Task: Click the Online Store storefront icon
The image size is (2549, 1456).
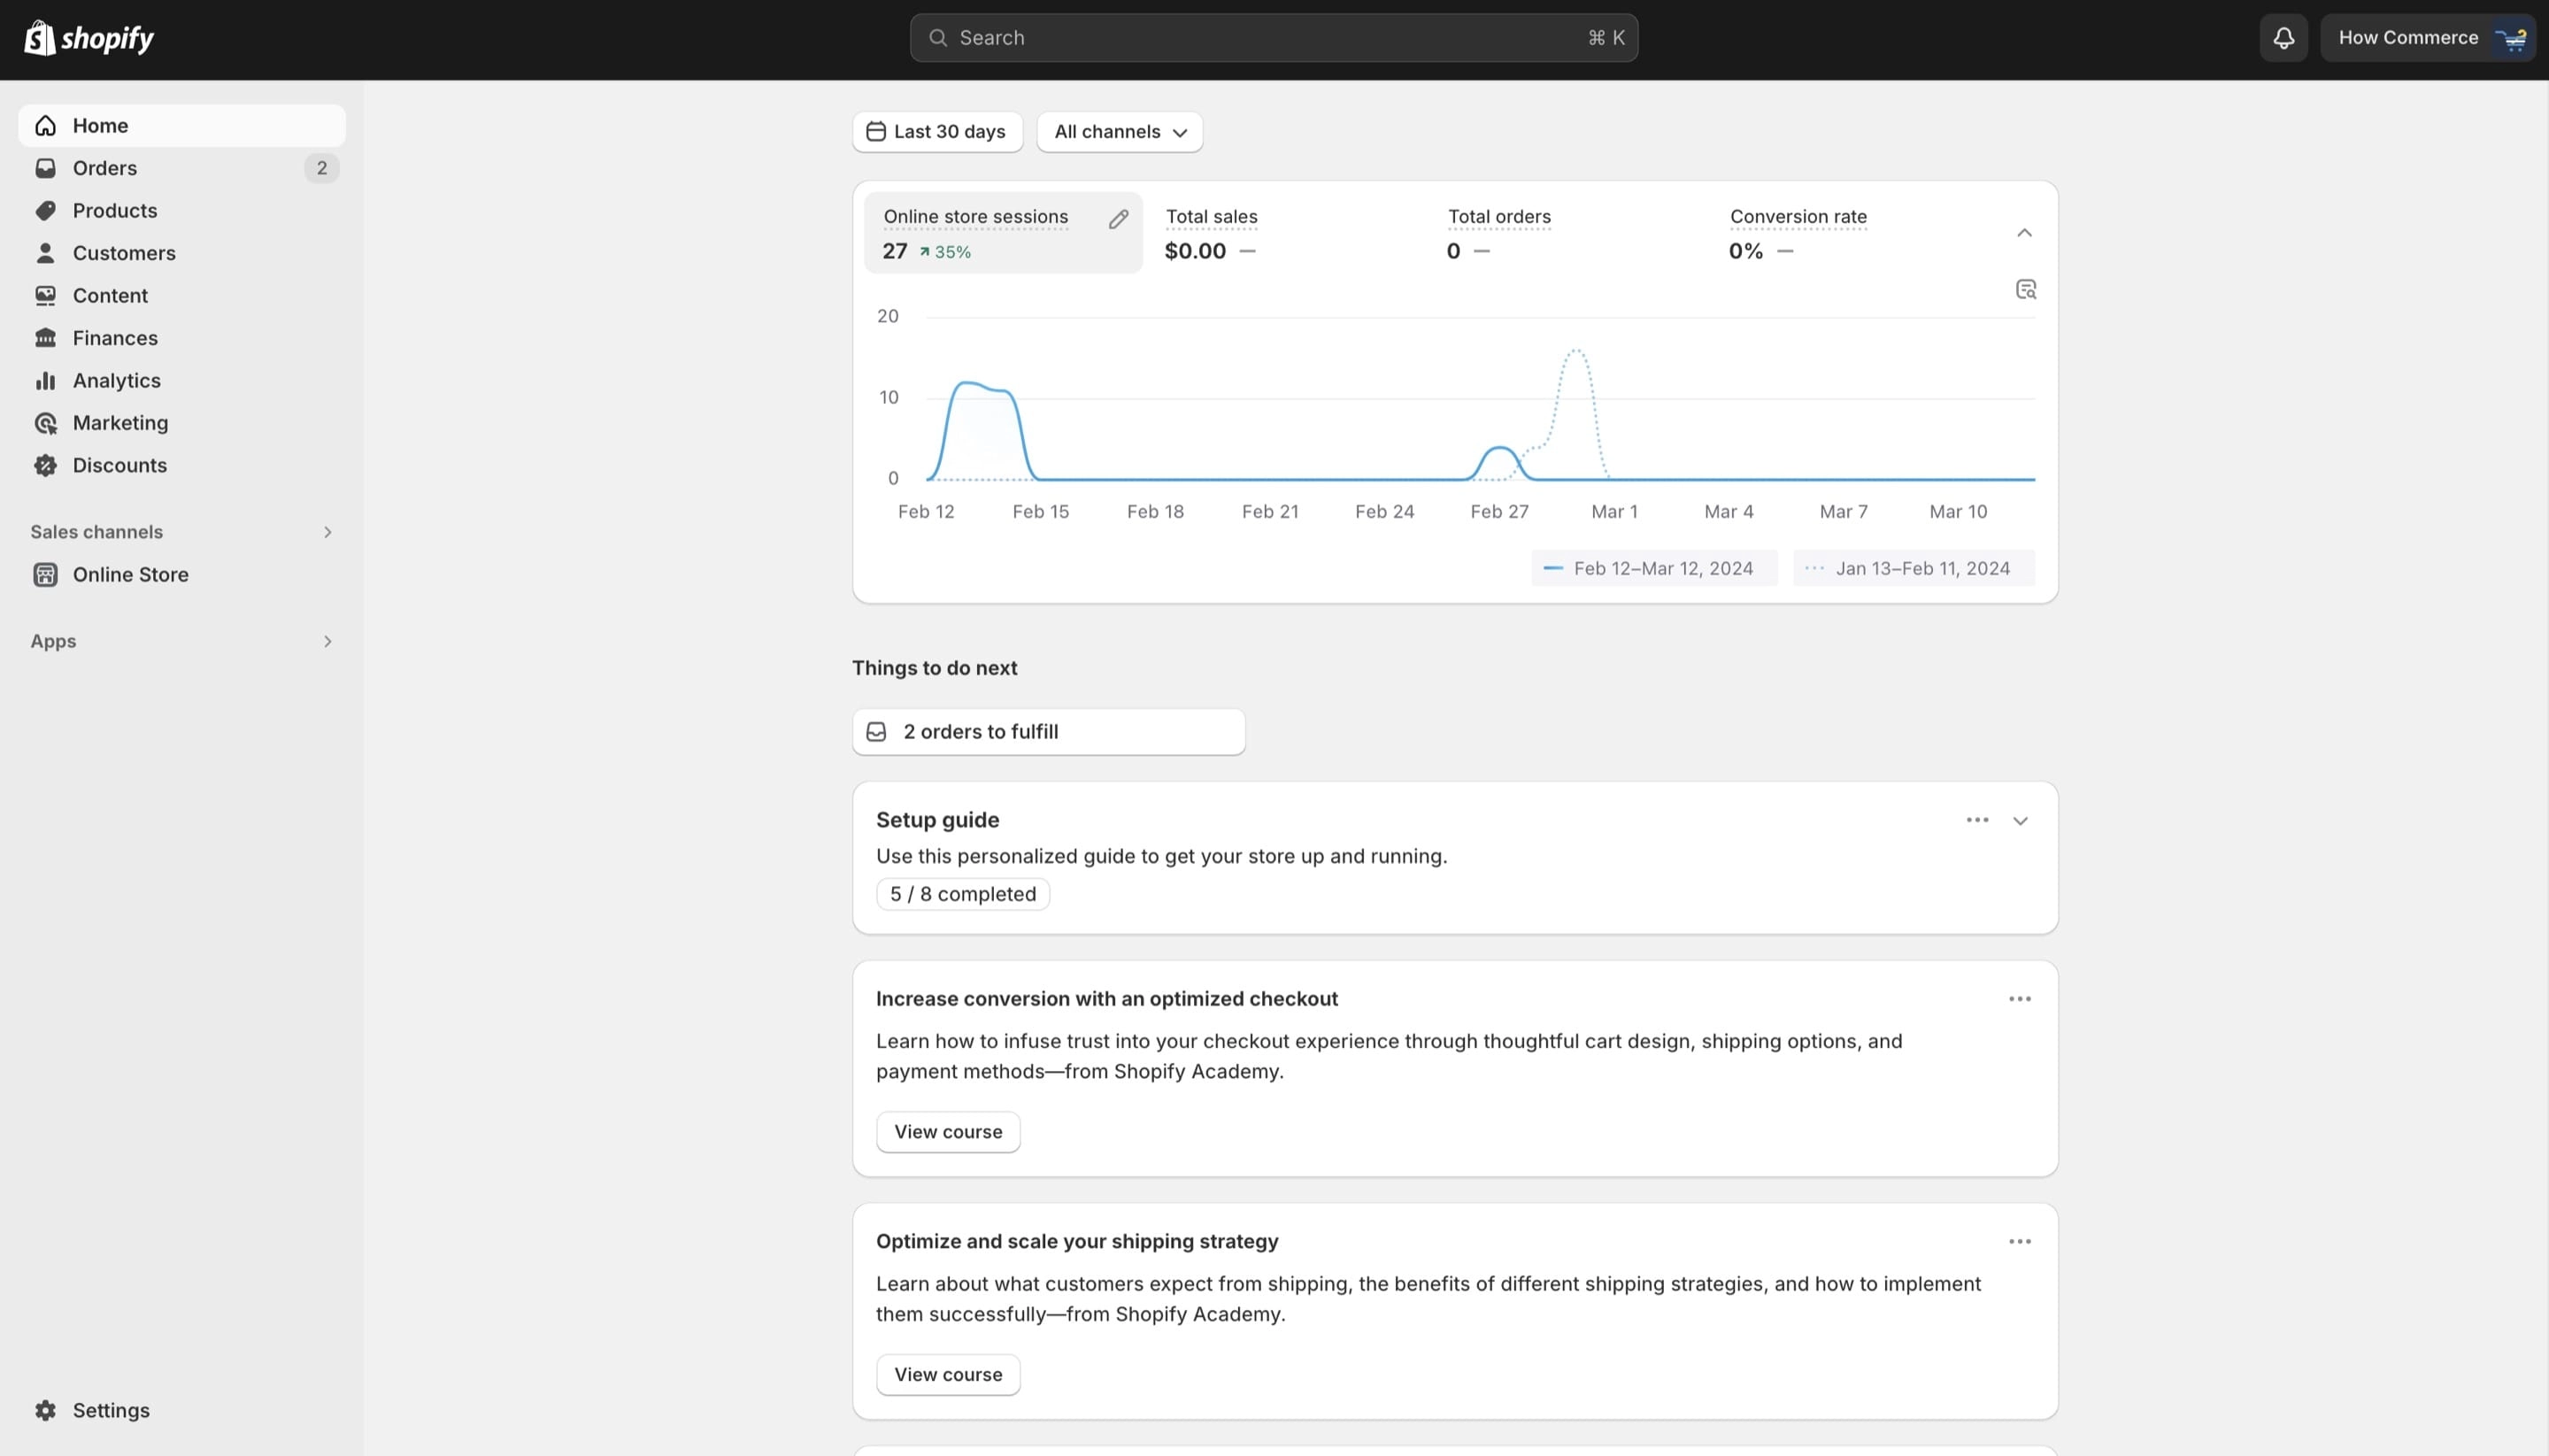Action: click(x=45, y=575)
